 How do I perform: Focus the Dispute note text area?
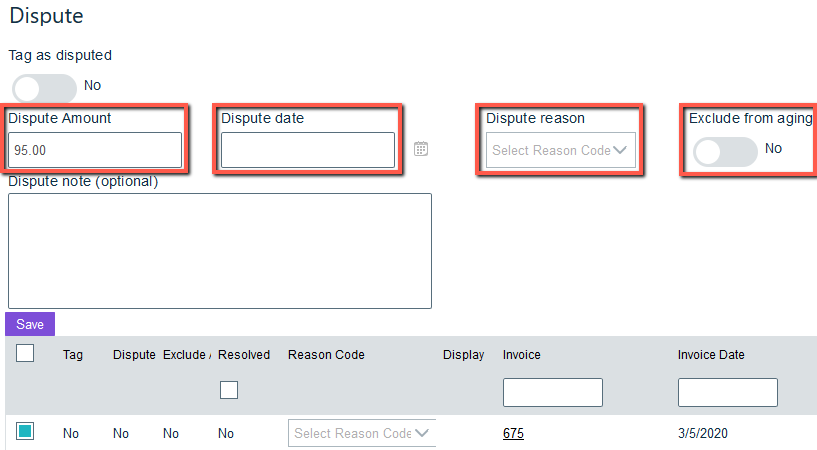(x=220, y=251)
